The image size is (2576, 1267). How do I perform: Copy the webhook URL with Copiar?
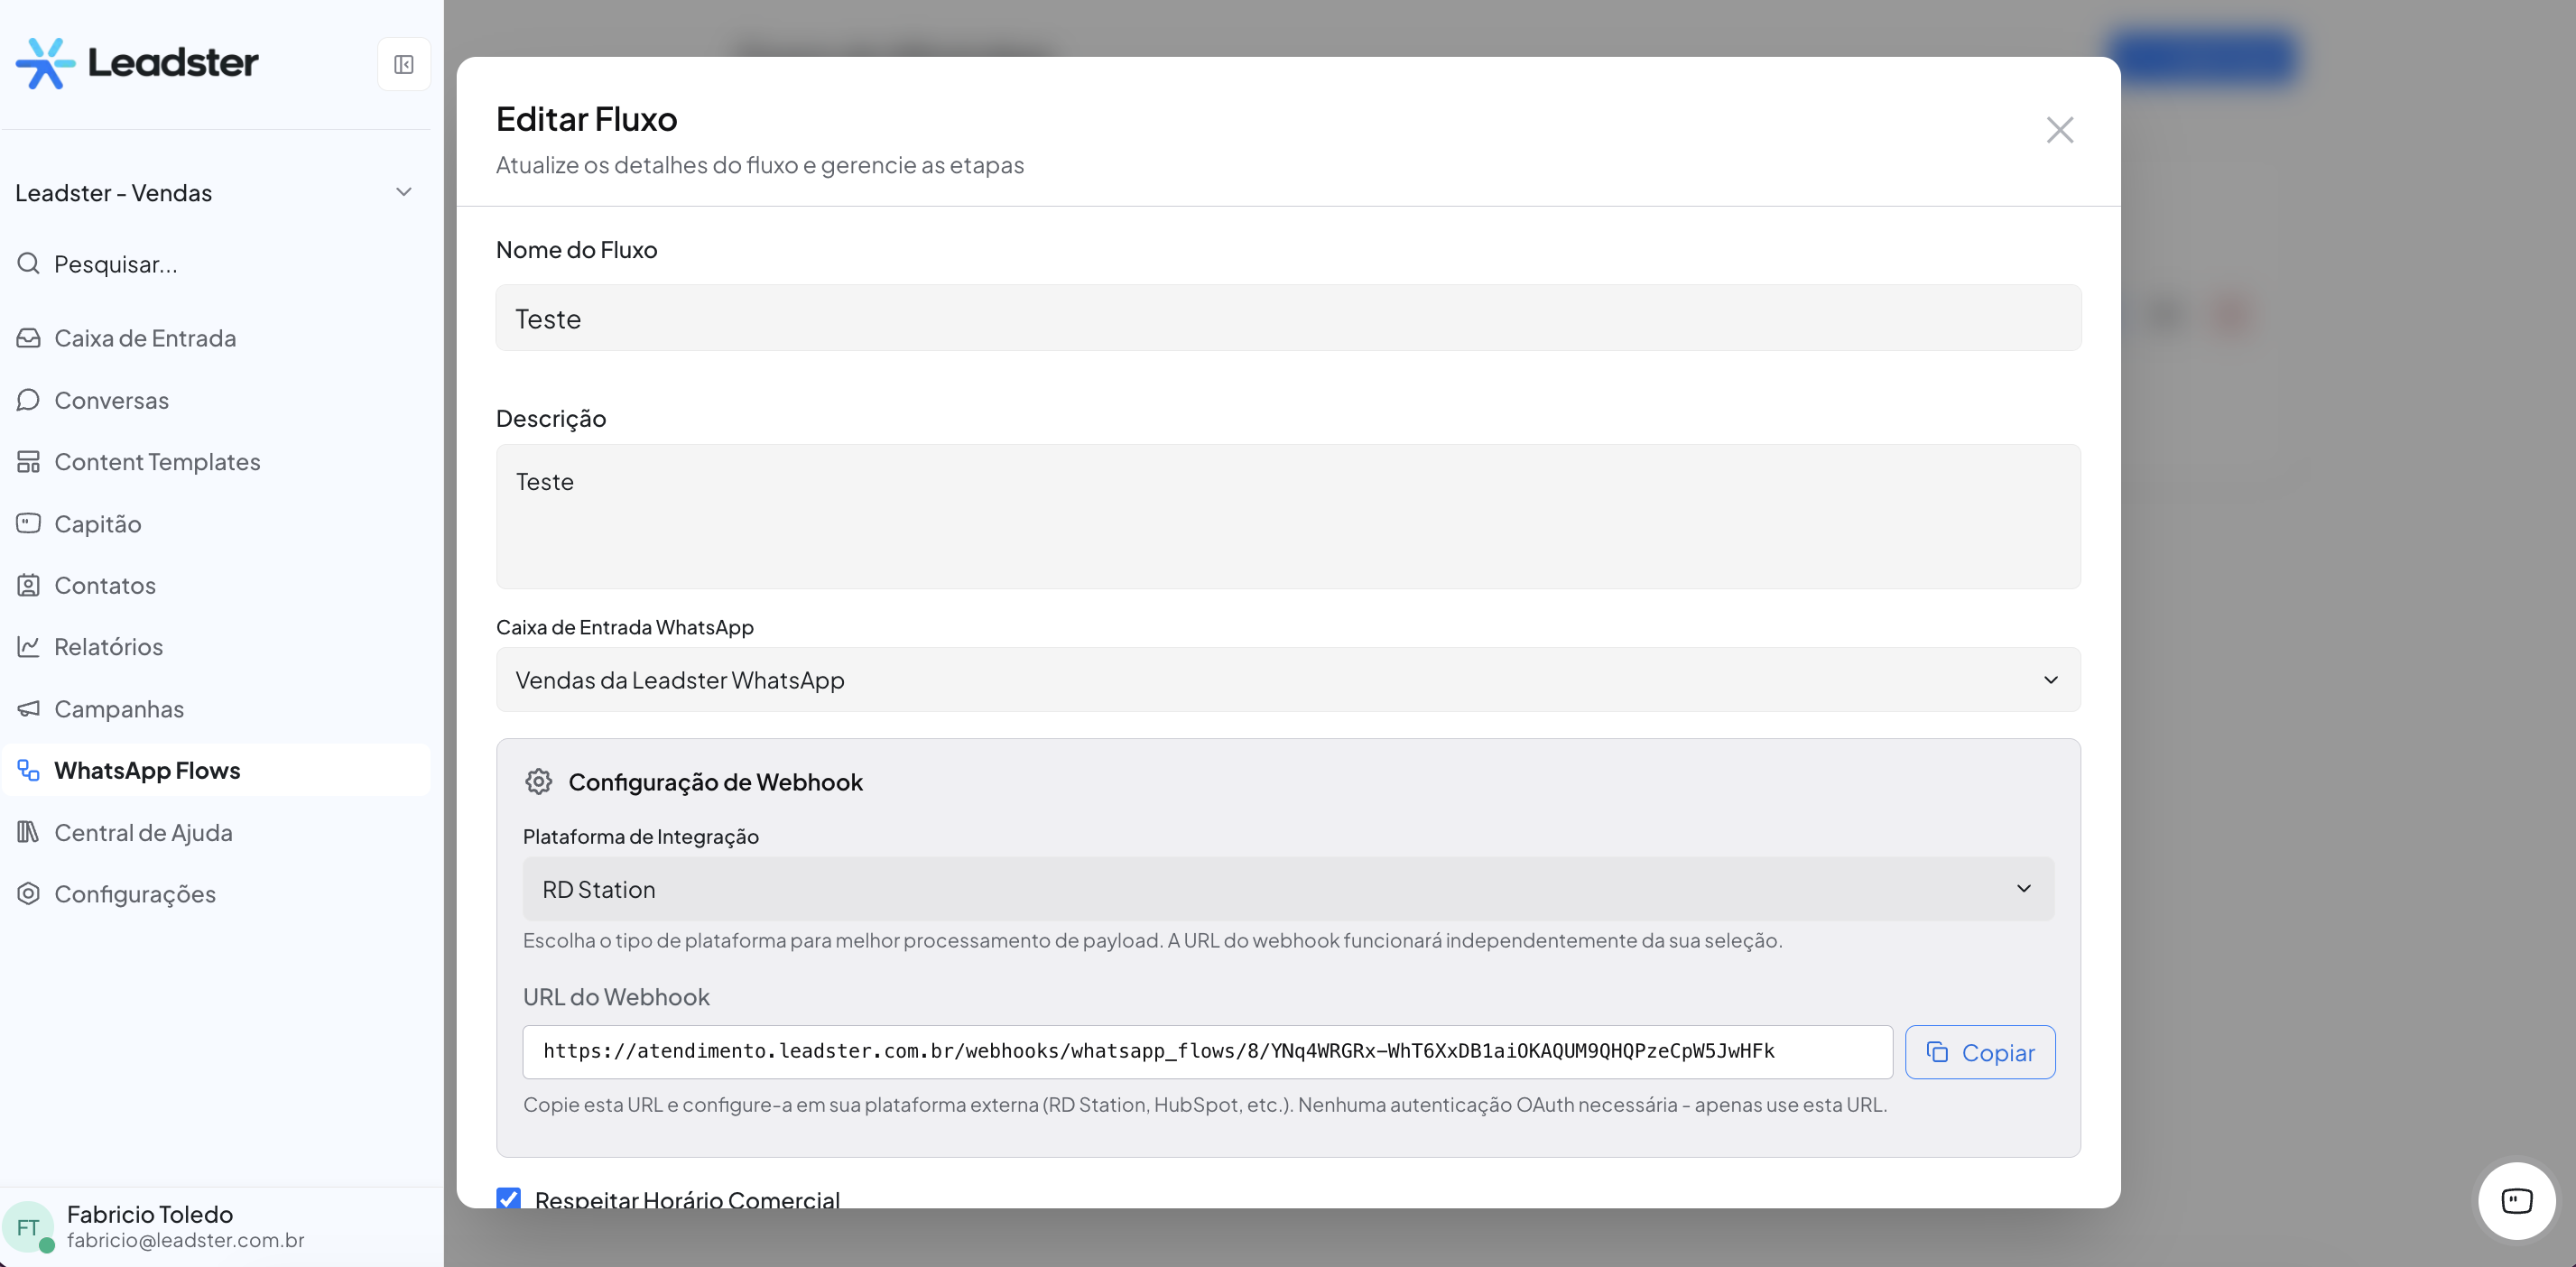tap(1979, 1052)
